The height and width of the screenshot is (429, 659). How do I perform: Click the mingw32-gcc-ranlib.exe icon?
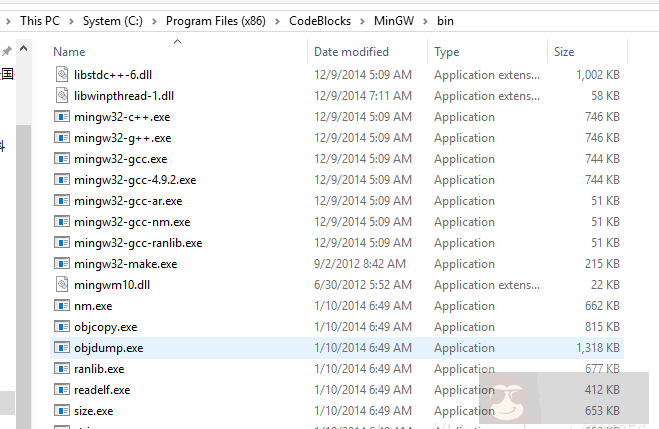click(x=62, y=242)
